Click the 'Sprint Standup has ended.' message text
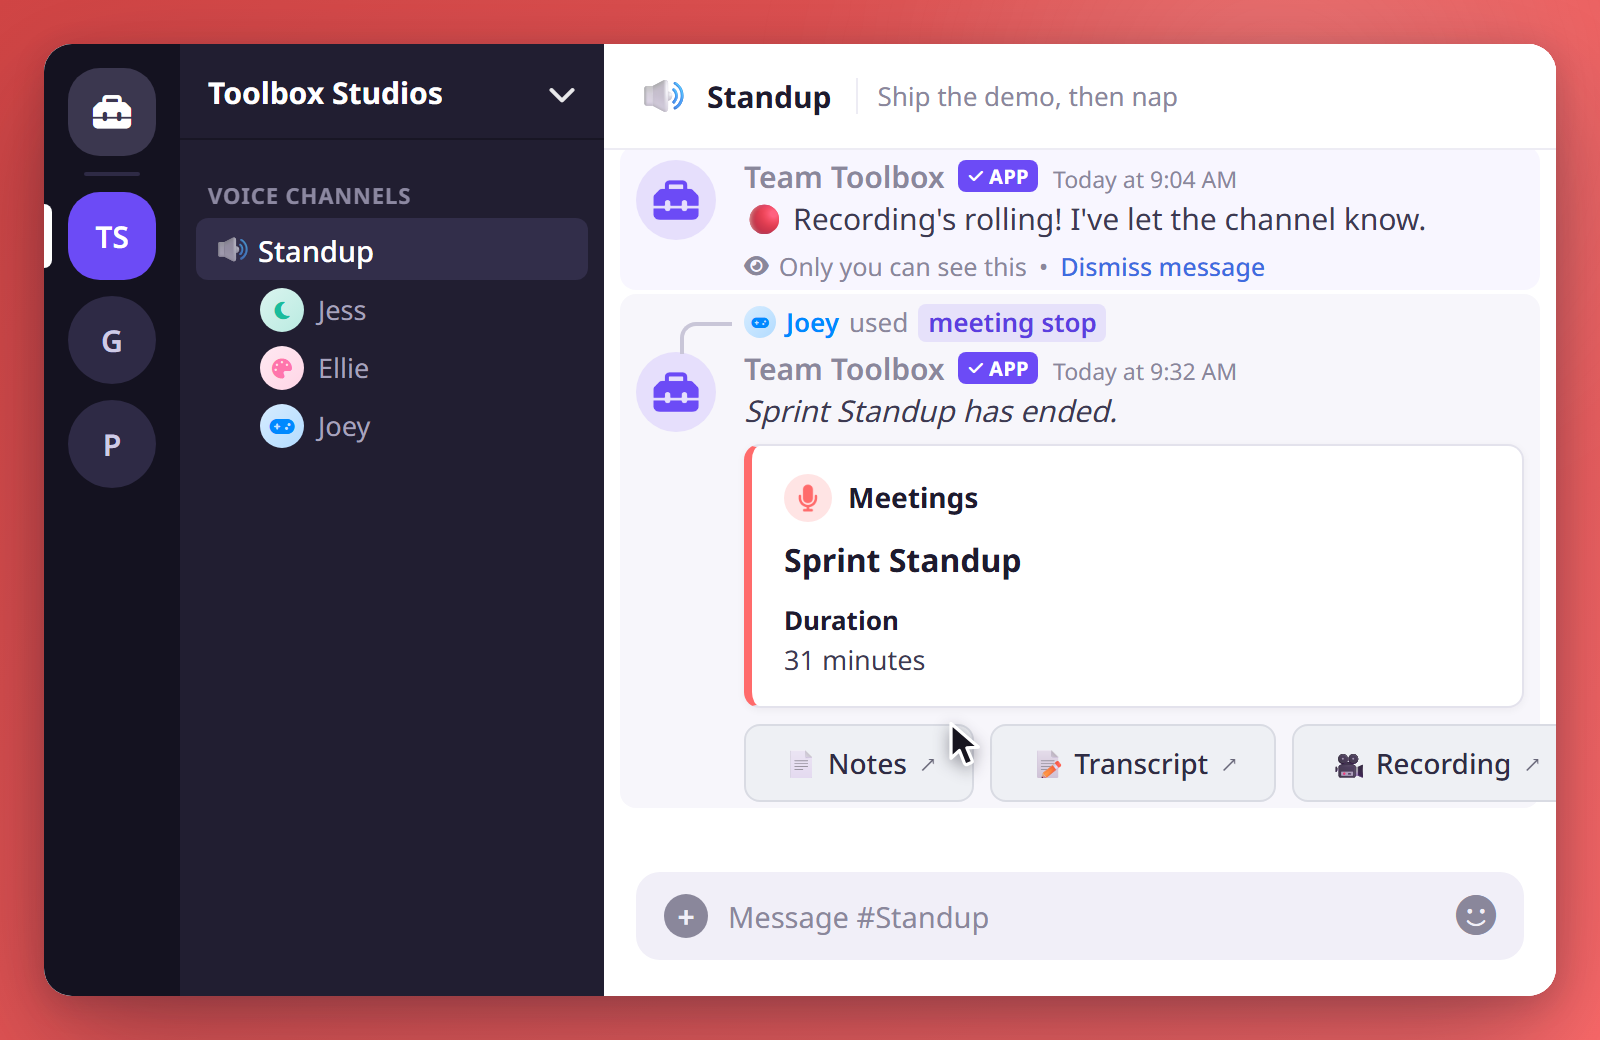 [x=931, y=411]
